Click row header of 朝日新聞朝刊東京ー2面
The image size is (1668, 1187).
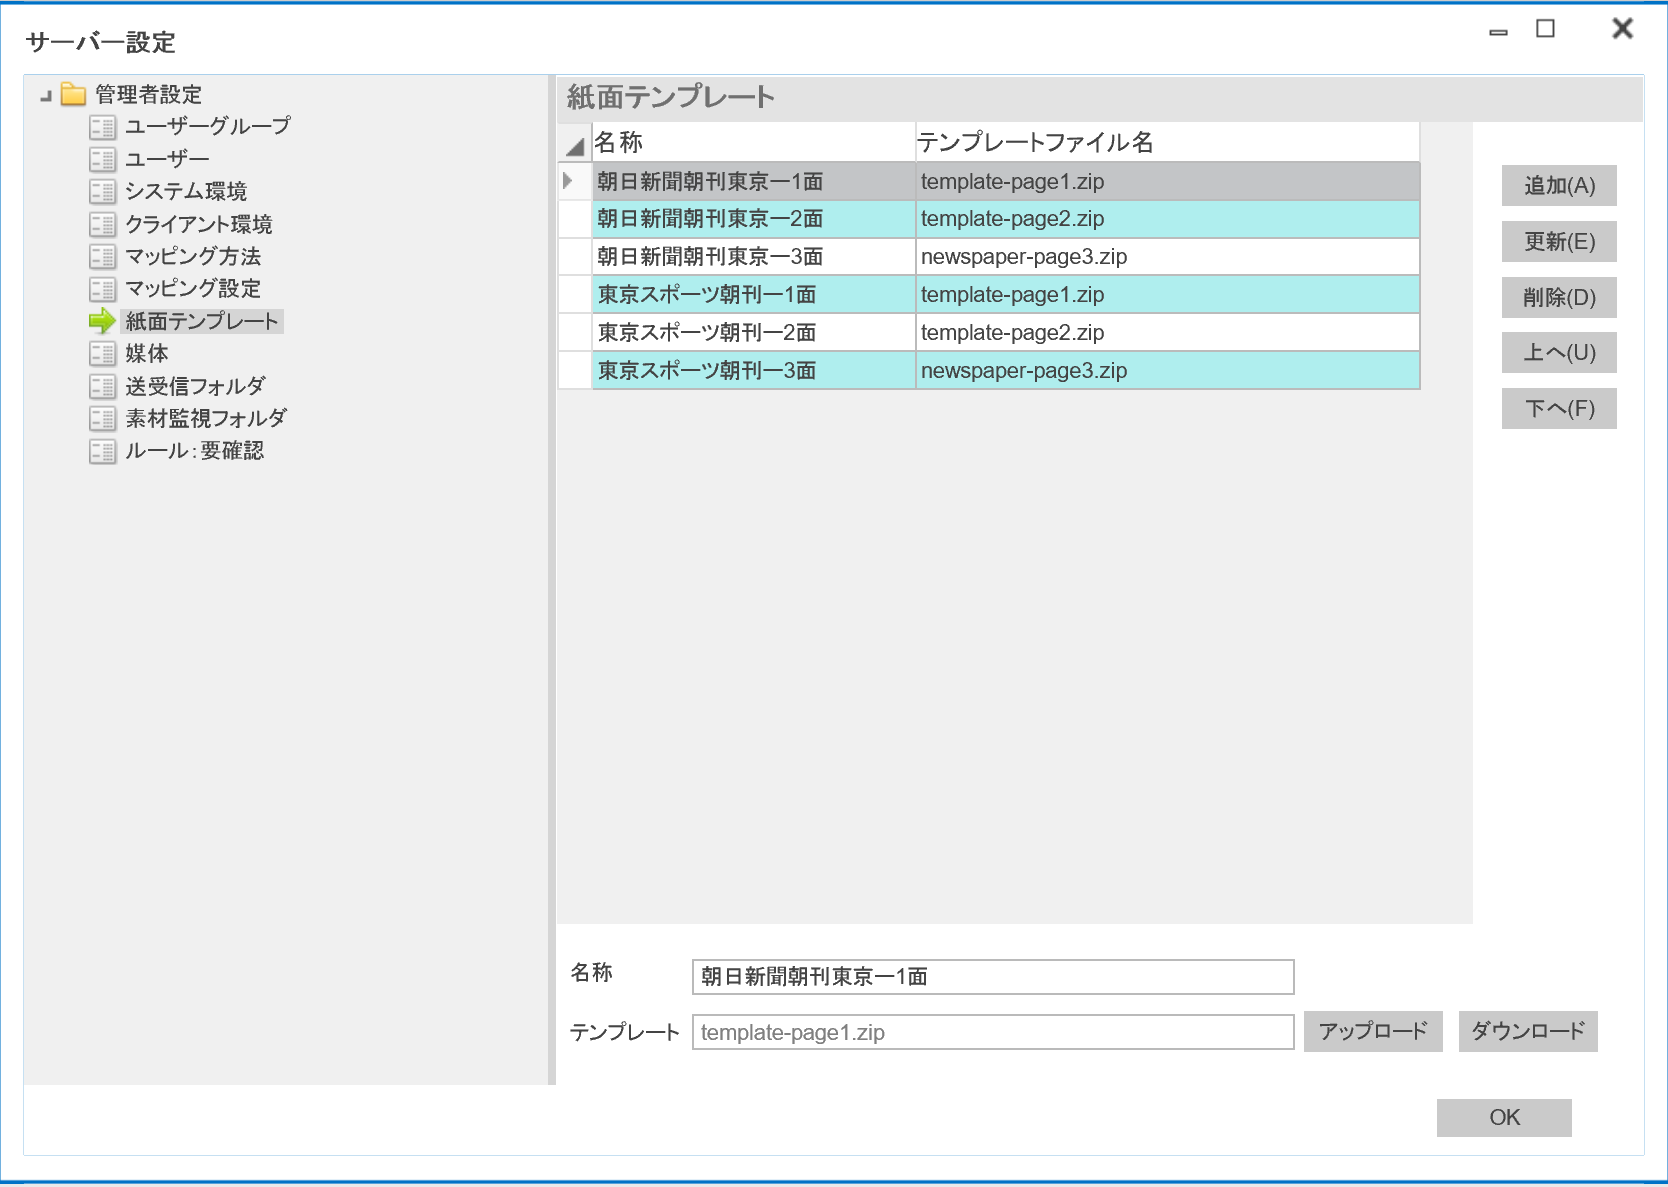[x=575, y=219]
